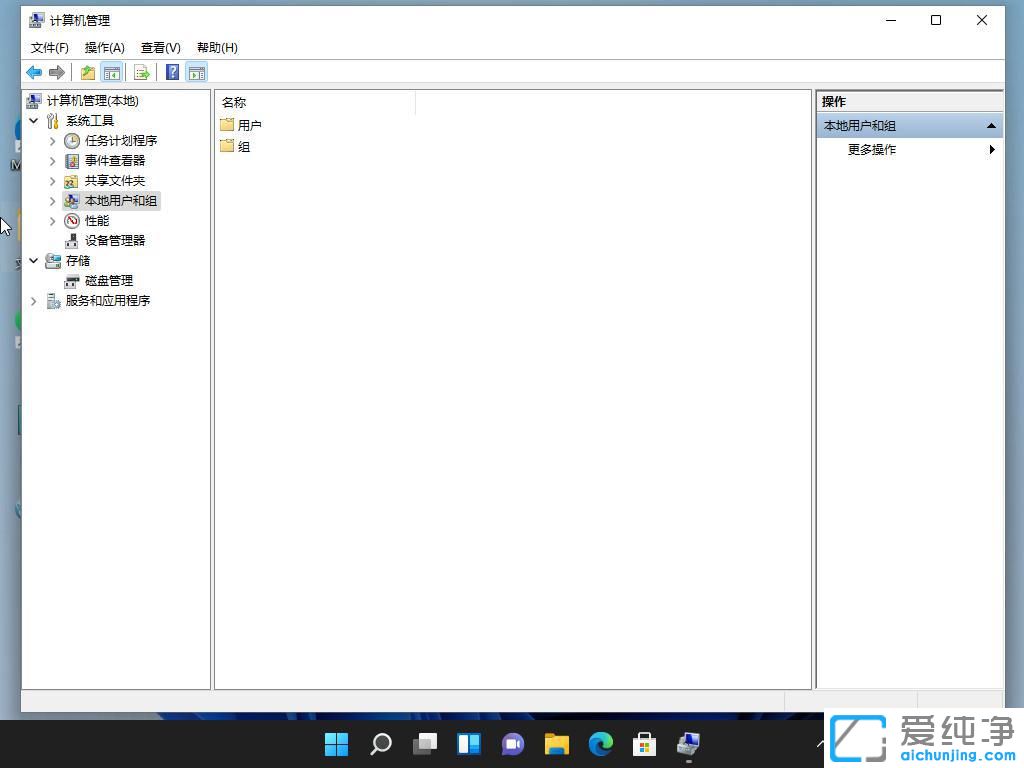1024x768 pixels.
Task: Click the Help question mark toolbar icon
Action: click(171, 71)
